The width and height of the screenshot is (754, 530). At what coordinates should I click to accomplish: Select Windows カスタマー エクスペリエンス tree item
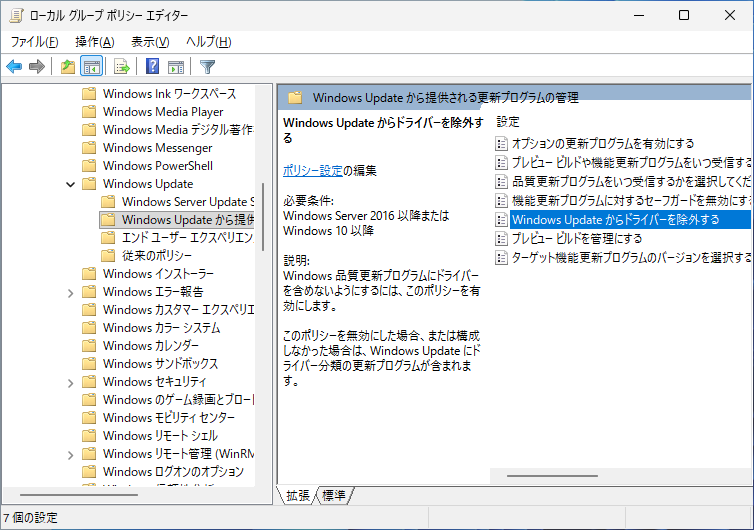(178, 310)
